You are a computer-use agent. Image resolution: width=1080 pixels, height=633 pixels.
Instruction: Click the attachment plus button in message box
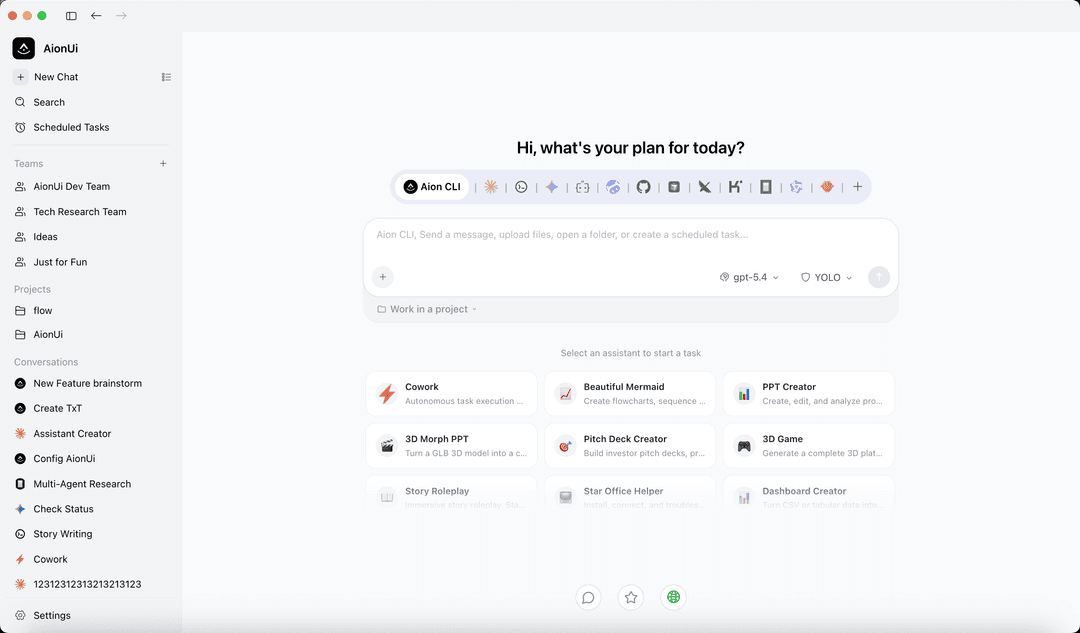[383, 277]
